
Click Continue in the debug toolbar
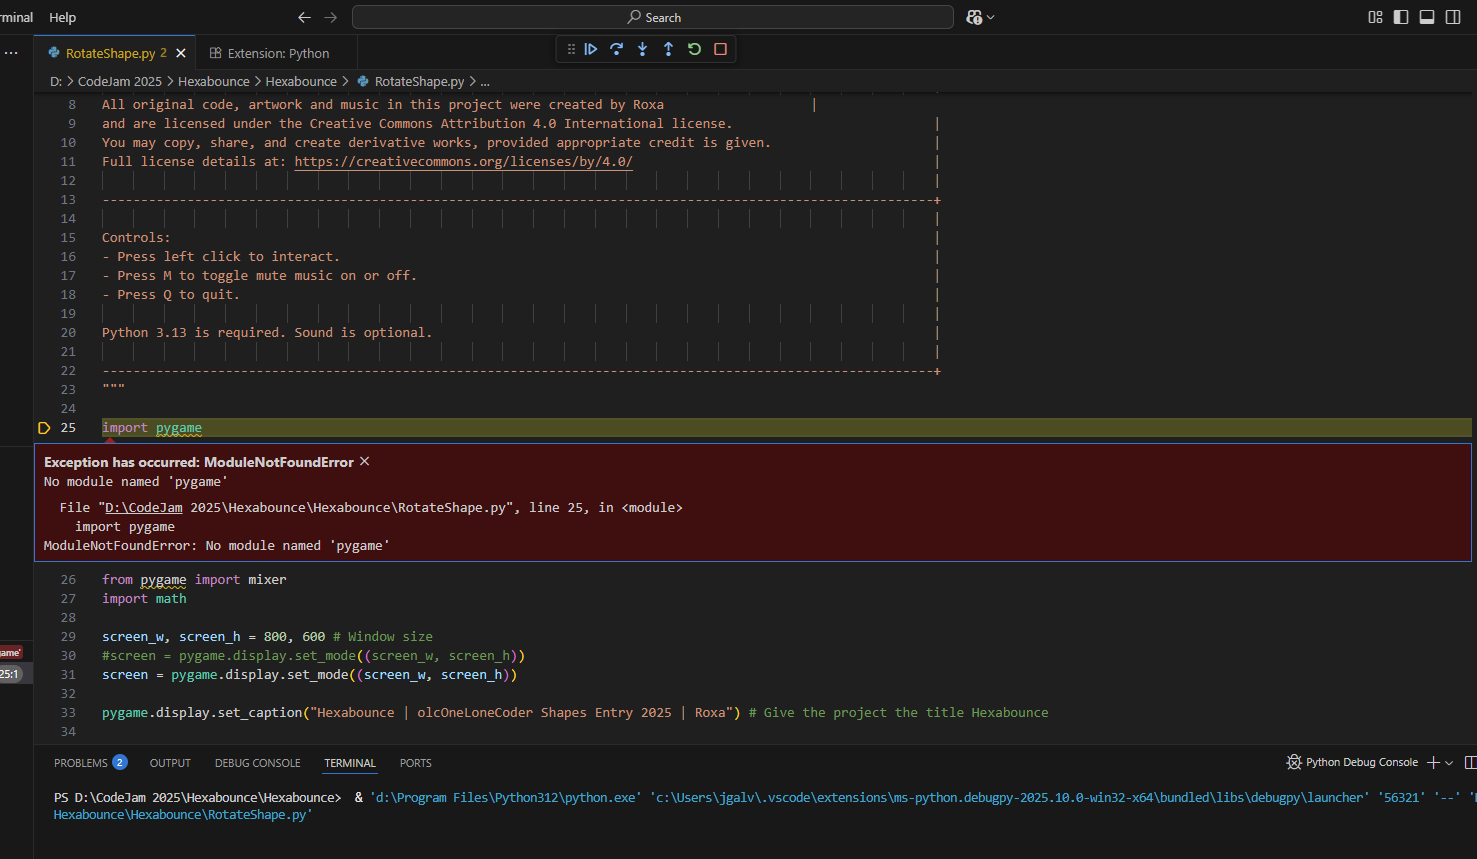click(x=591, y=49)
